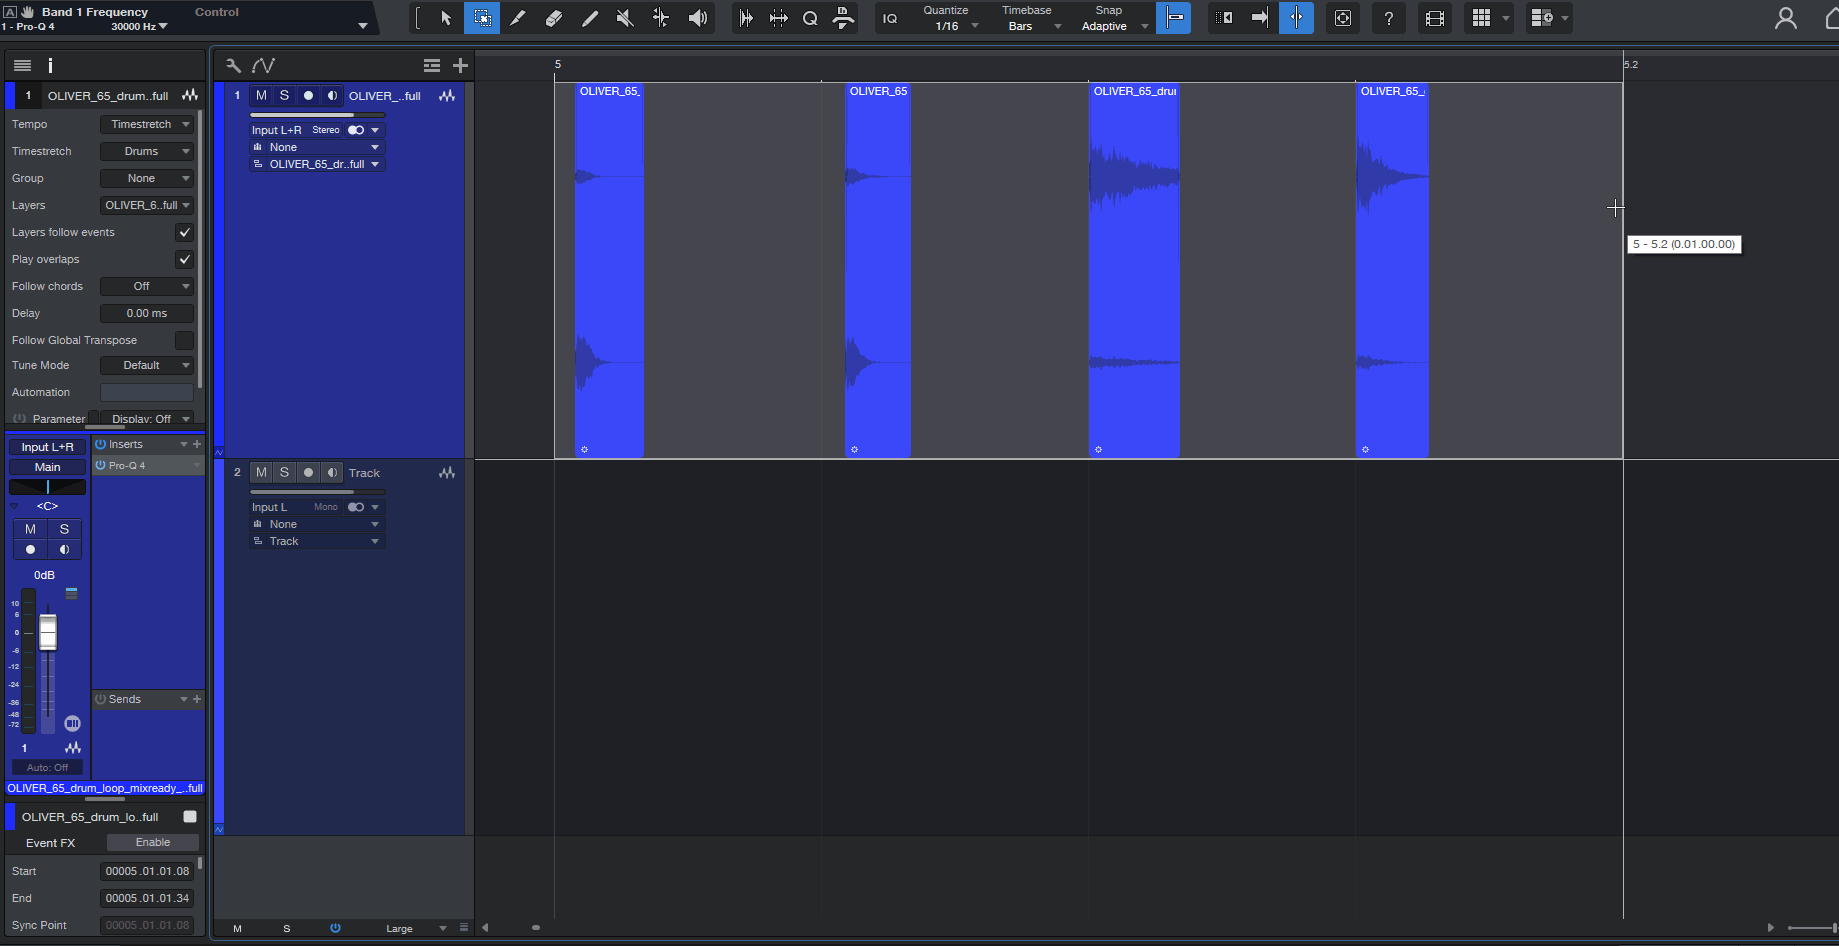The image size is (1839, 946).
Task: Solo track 2 named Track
Action: pos(284,473)
